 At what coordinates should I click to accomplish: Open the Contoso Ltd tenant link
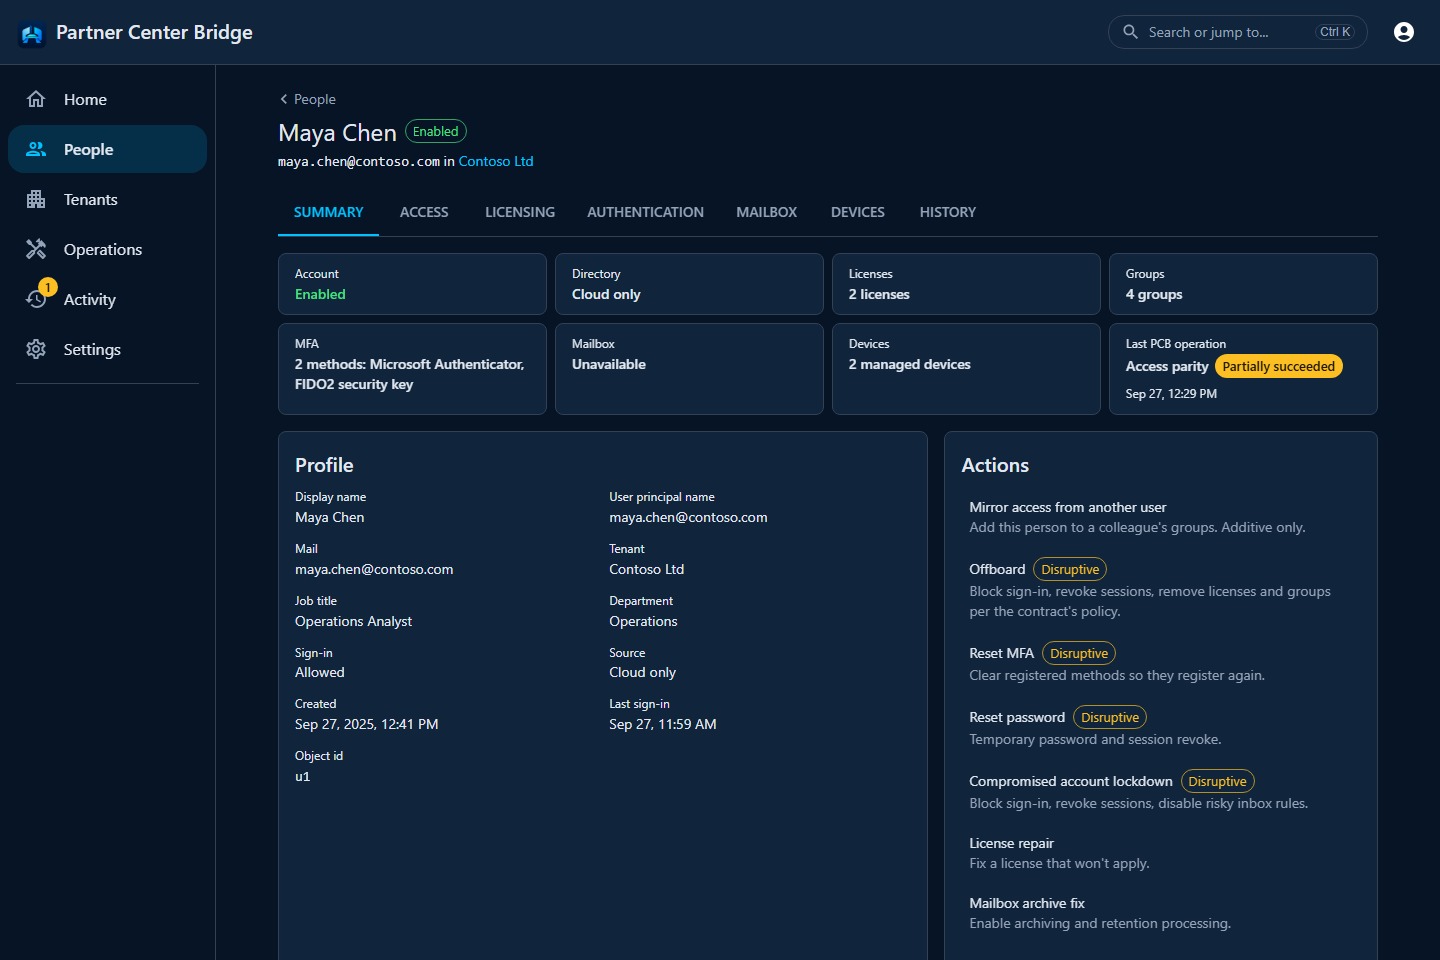(496, 161)
